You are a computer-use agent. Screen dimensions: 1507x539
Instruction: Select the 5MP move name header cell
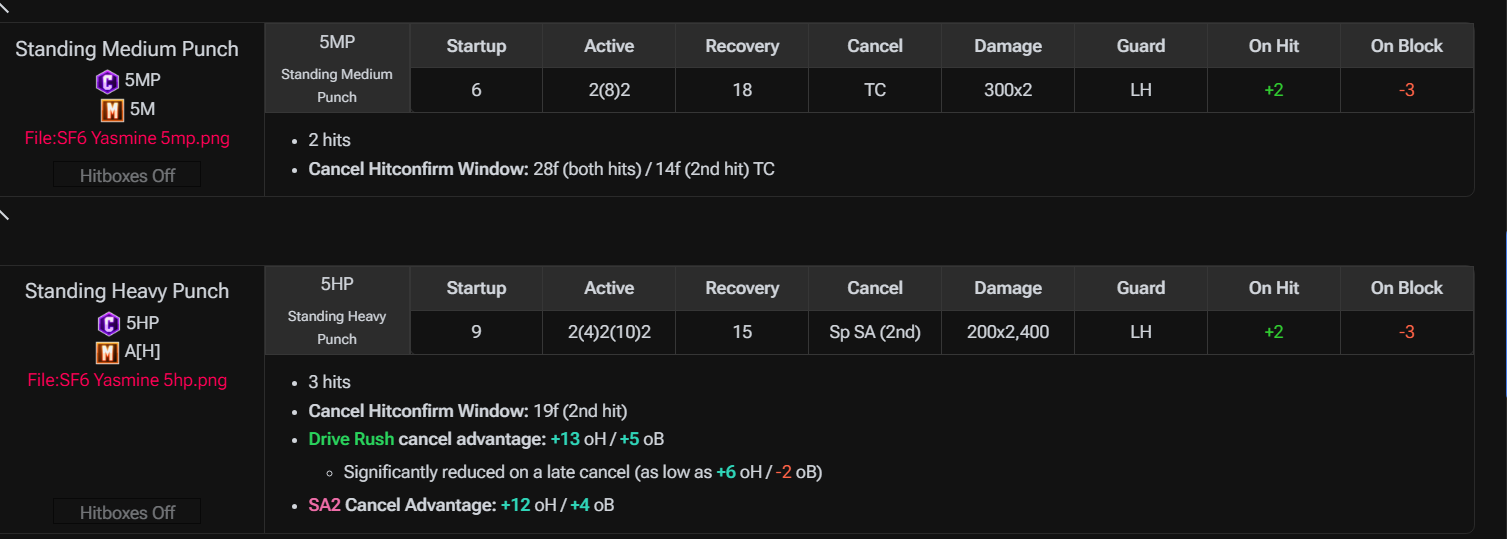(x=337, y=68)
